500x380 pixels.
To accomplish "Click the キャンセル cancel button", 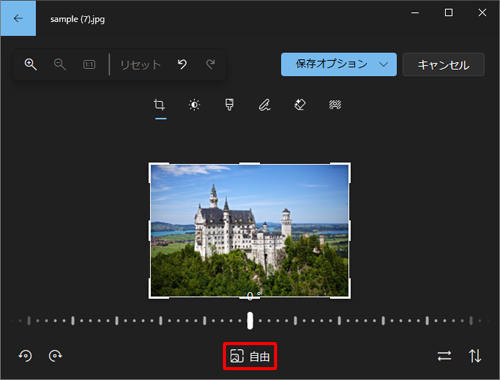I will (x=443, y=64).
